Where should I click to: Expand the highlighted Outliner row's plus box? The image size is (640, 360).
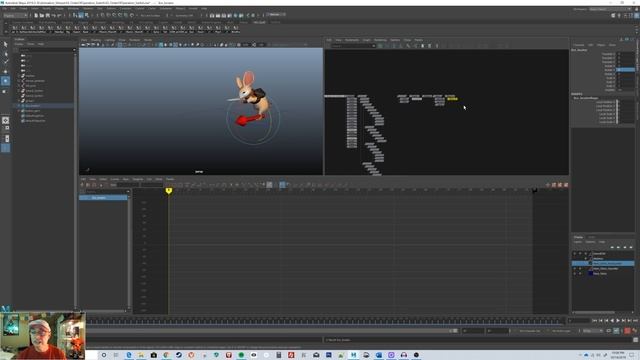(x=18, y=106)
